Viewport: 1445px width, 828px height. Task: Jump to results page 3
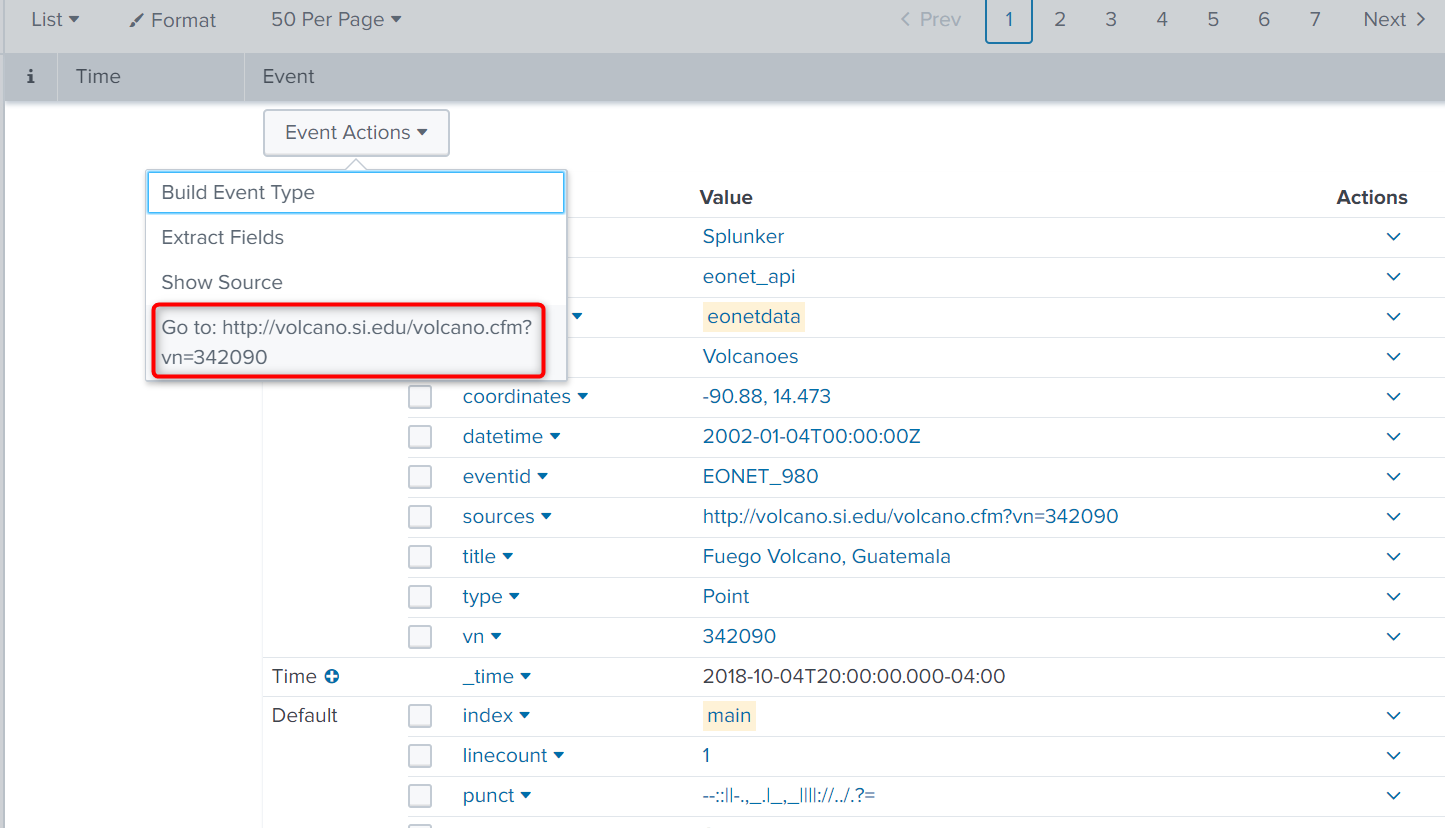(x=1110, y=19)
